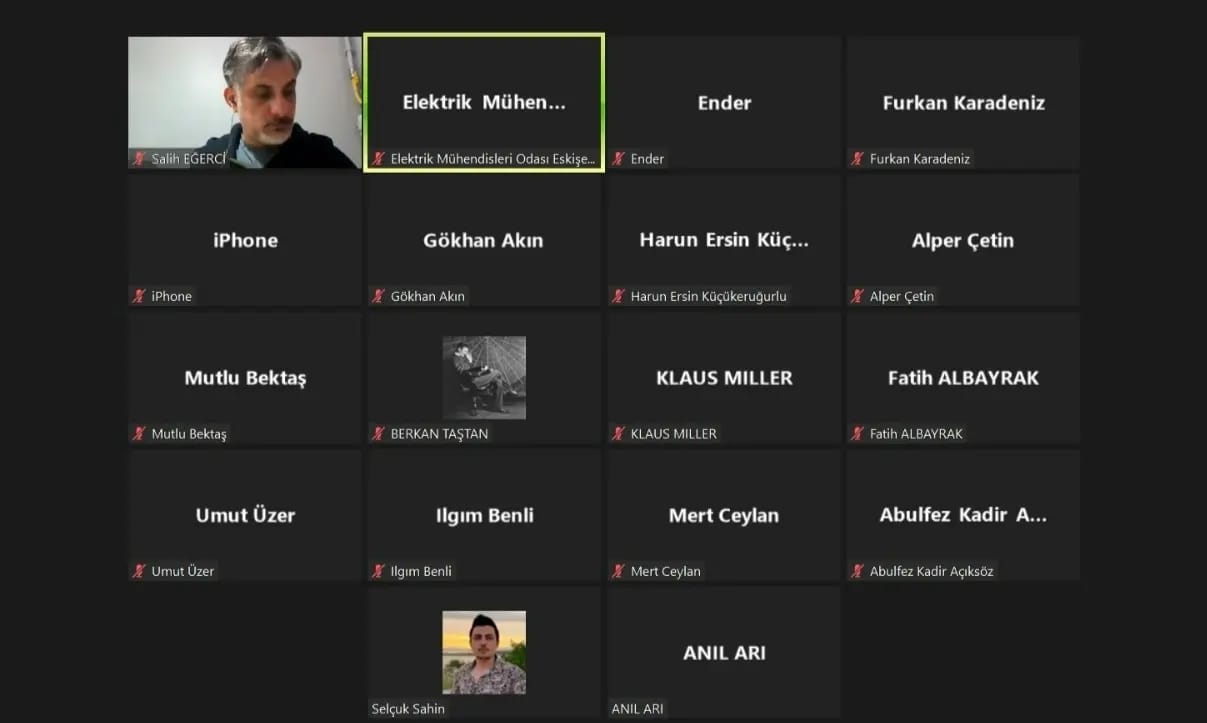
Task: Click muted mic icon beside Gökhan Akın
Action: coord(379,296)
